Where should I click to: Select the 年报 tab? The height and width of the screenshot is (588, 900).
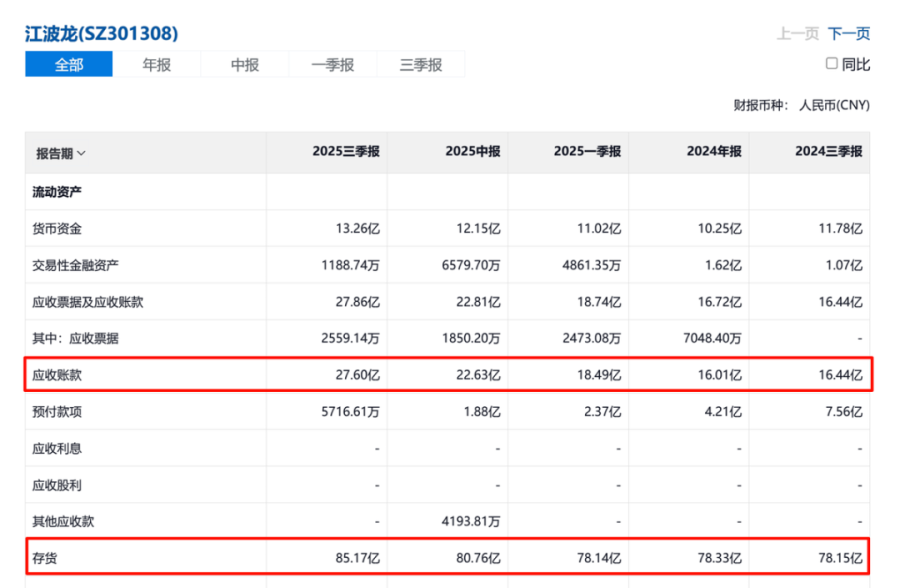click(x=157, y=65)
